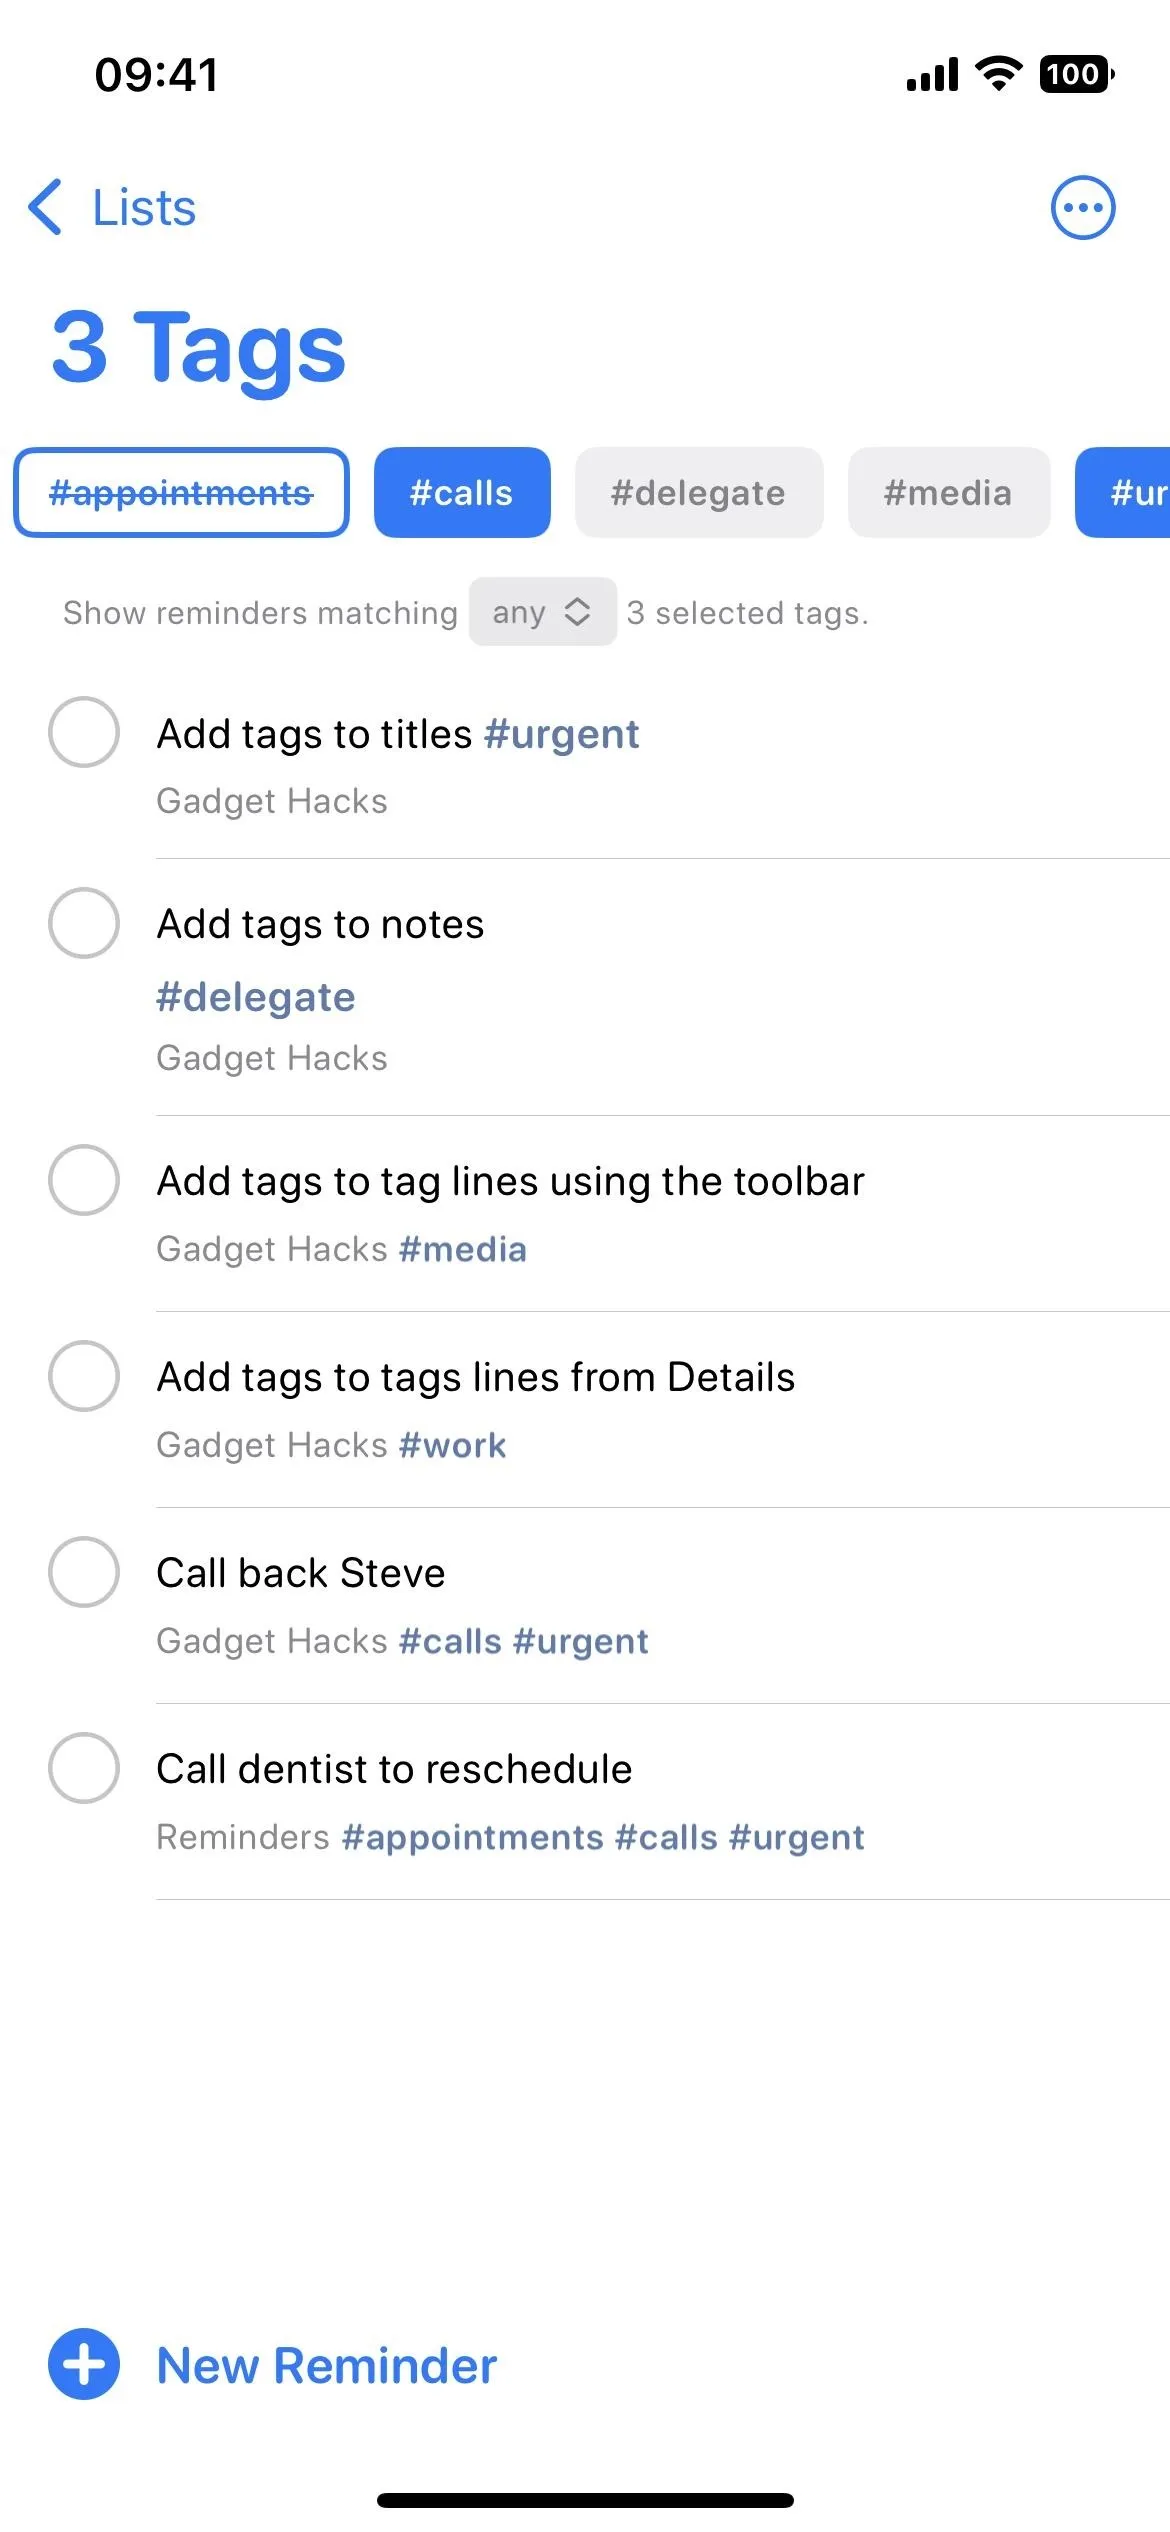This screenshot has height=2532, width=1170.
Task: Tap the cellular signal bars icon
Action: pyautogui.click(x=932, y=74)
